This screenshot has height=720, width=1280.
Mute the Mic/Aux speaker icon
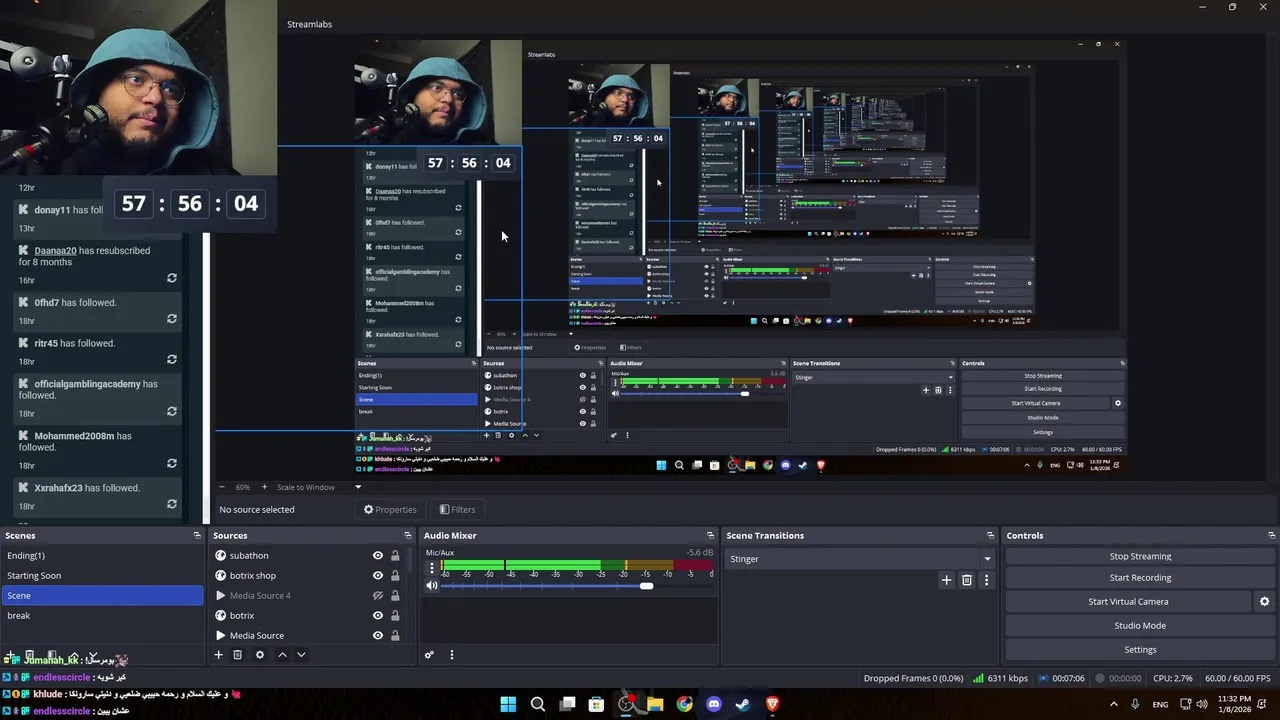click(432, 586)
